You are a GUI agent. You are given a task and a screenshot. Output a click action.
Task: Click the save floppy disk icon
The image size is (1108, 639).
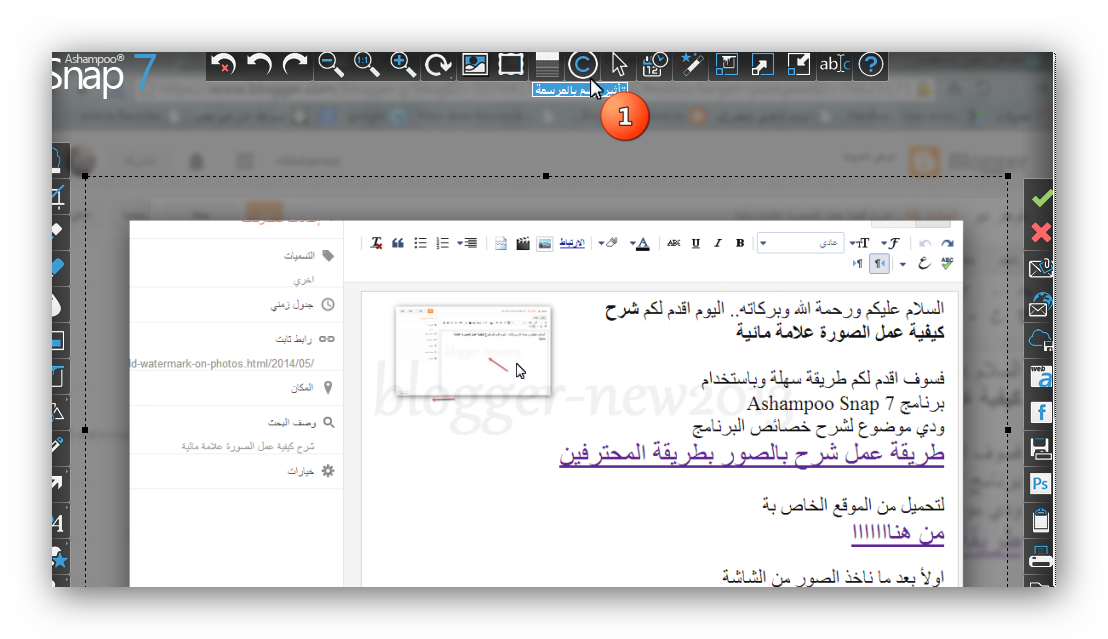click(1041, 448)
